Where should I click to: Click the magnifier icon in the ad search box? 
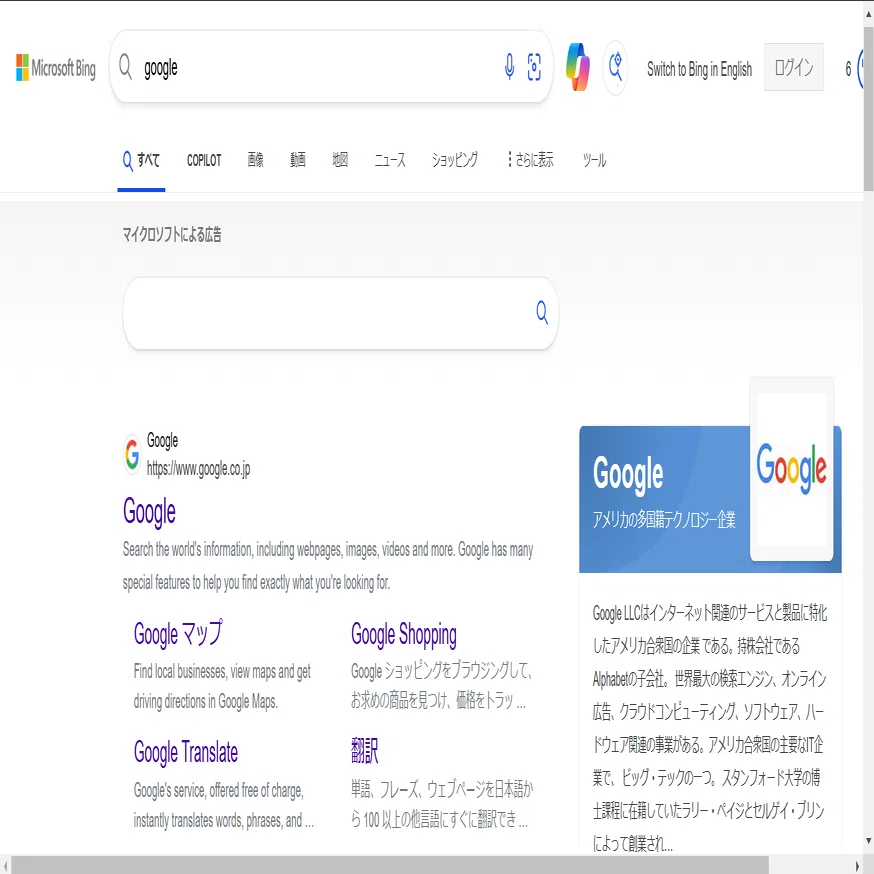click(542, 313)
